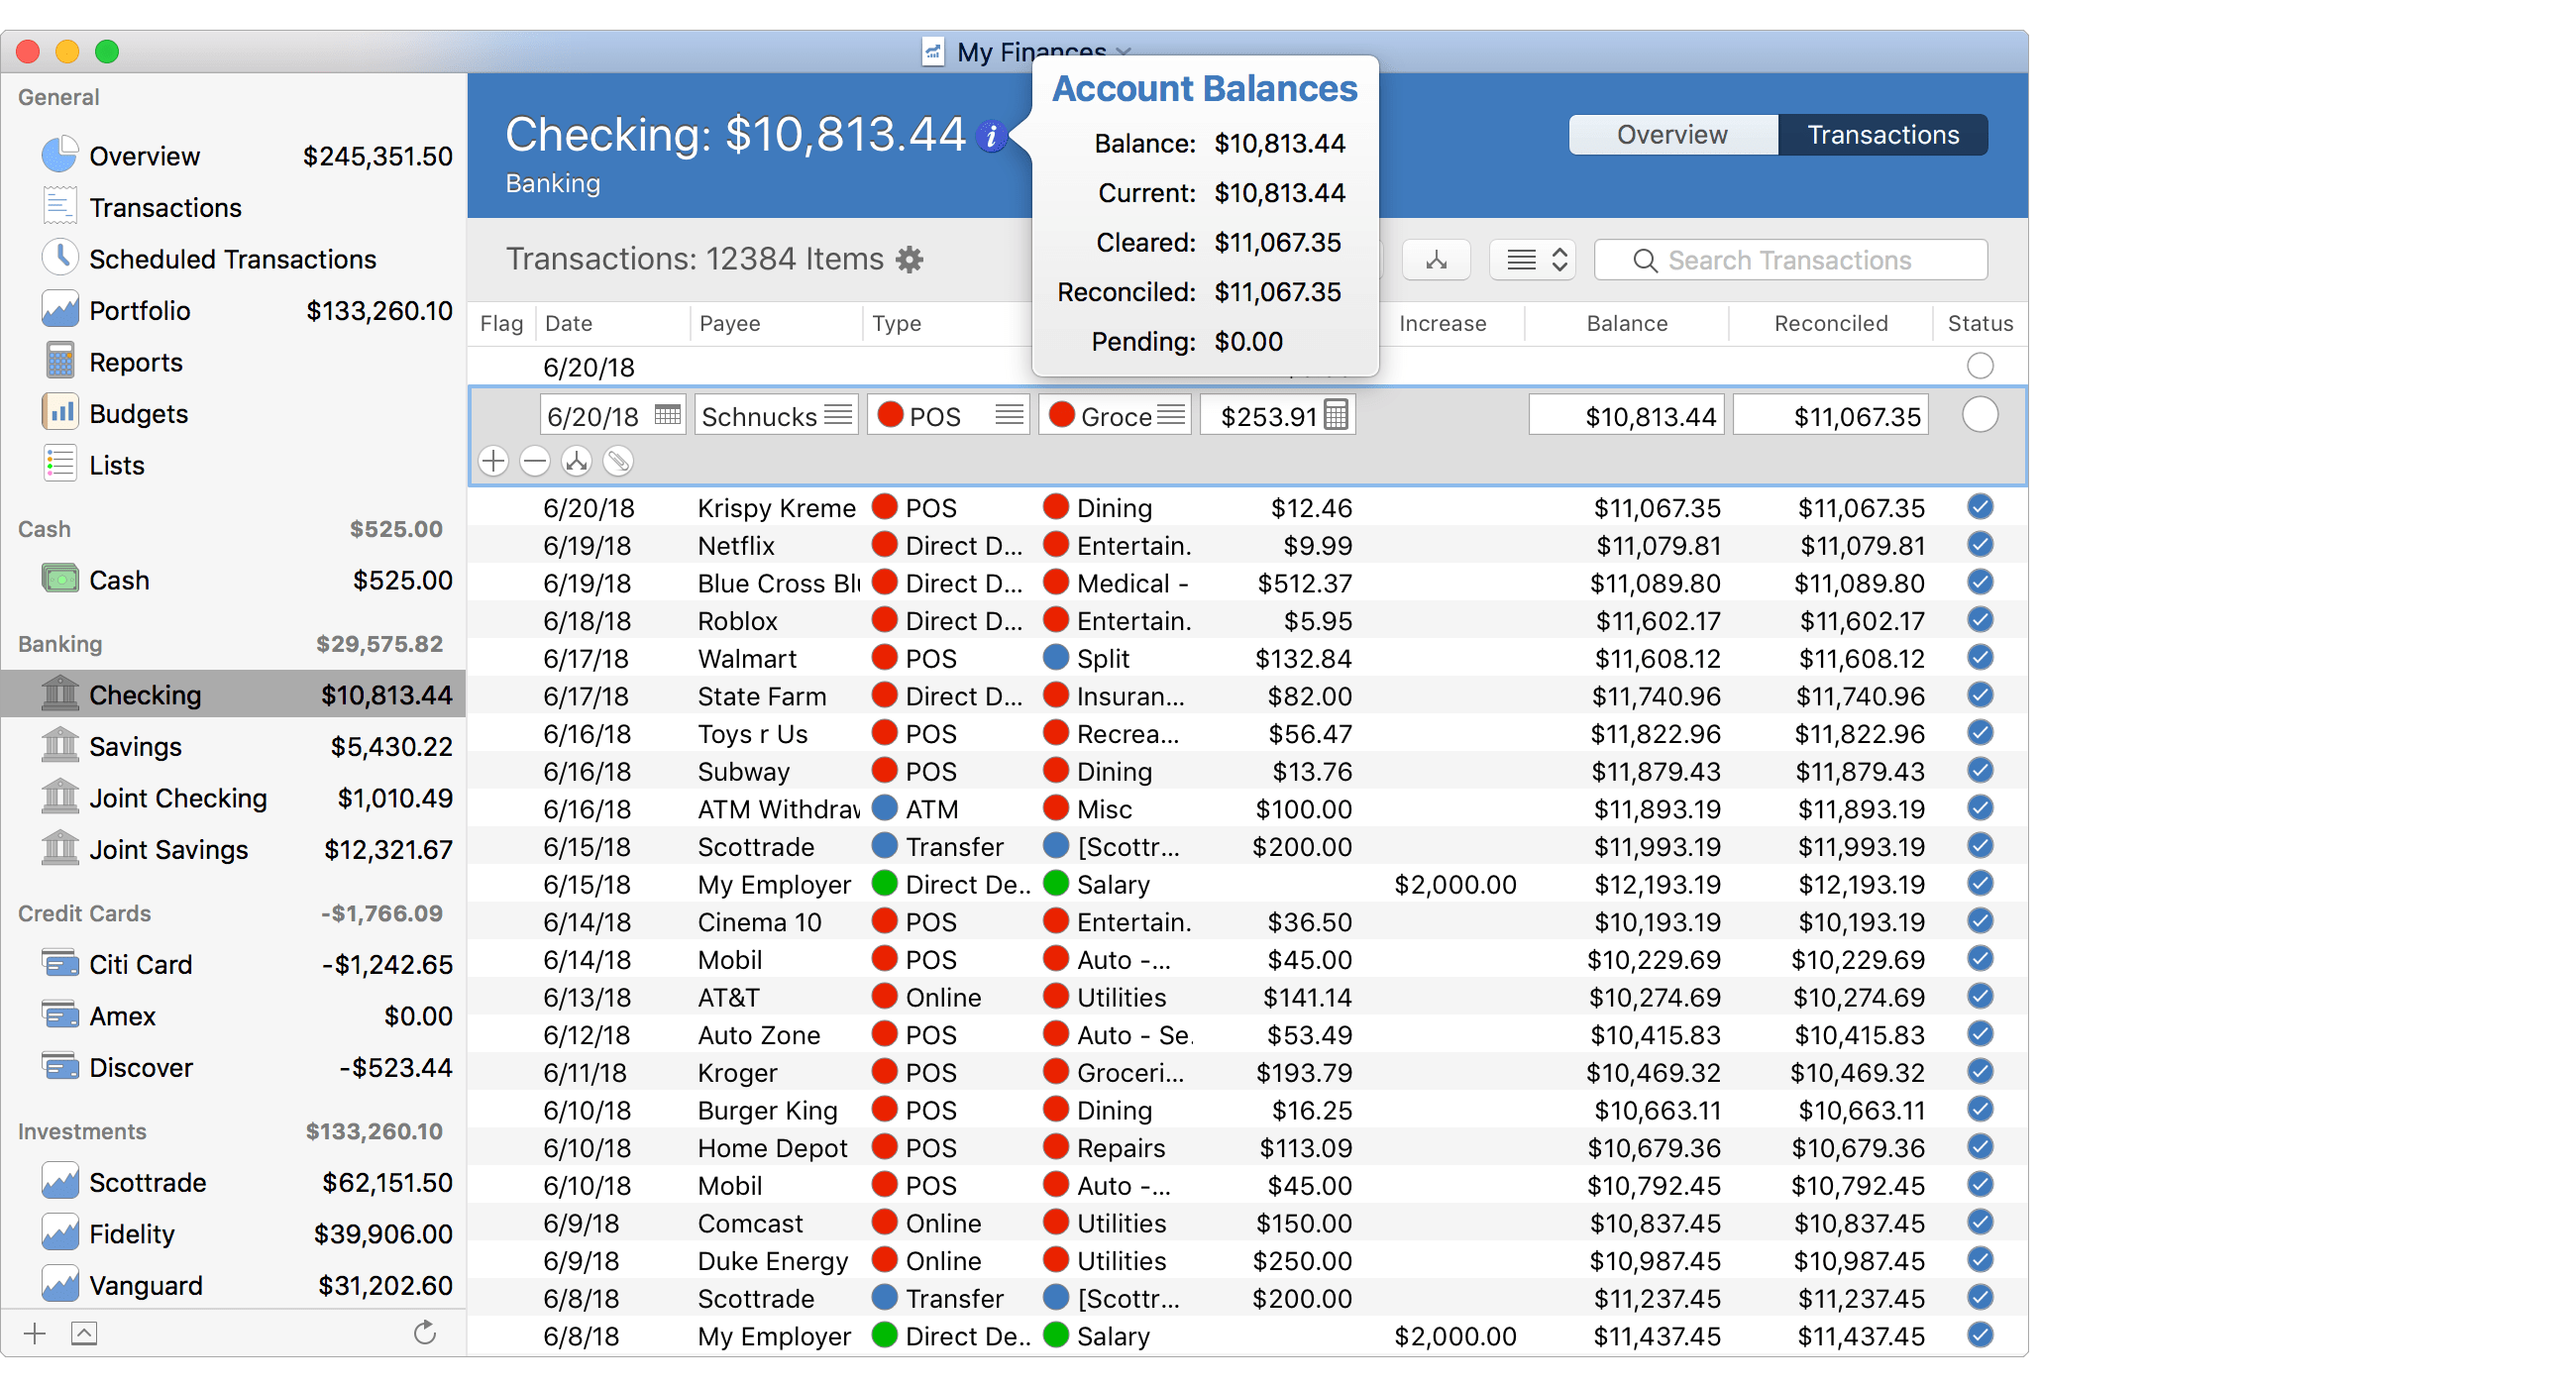The height and width of the screenshot is (1387, 2576).
Task: Toggle reconciled status for Netflix transaction
Action: [x=1979, y=545]
